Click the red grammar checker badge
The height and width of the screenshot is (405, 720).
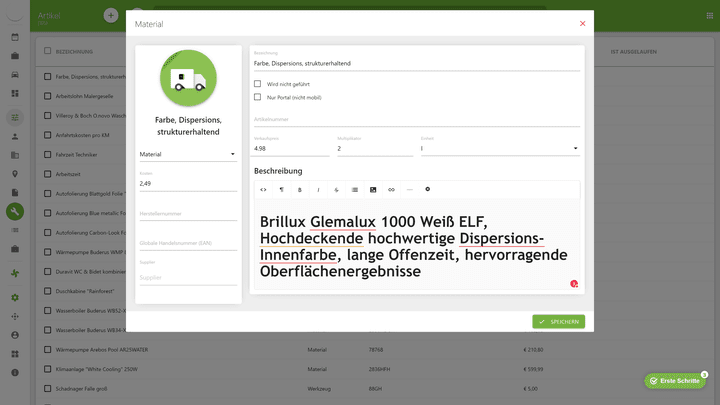(x=574, y=284)
